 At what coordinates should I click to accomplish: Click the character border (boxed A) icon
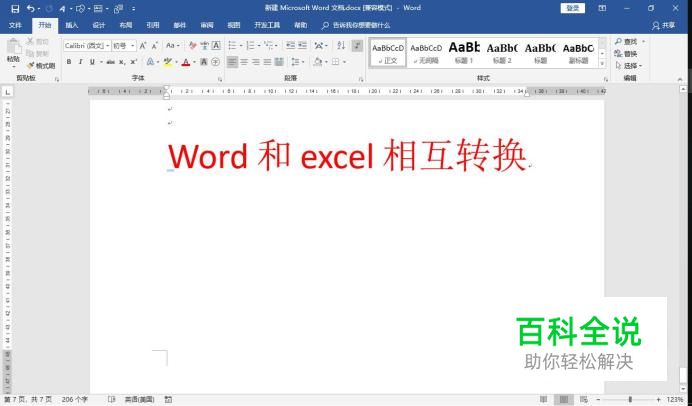click(x=216, y=45)
